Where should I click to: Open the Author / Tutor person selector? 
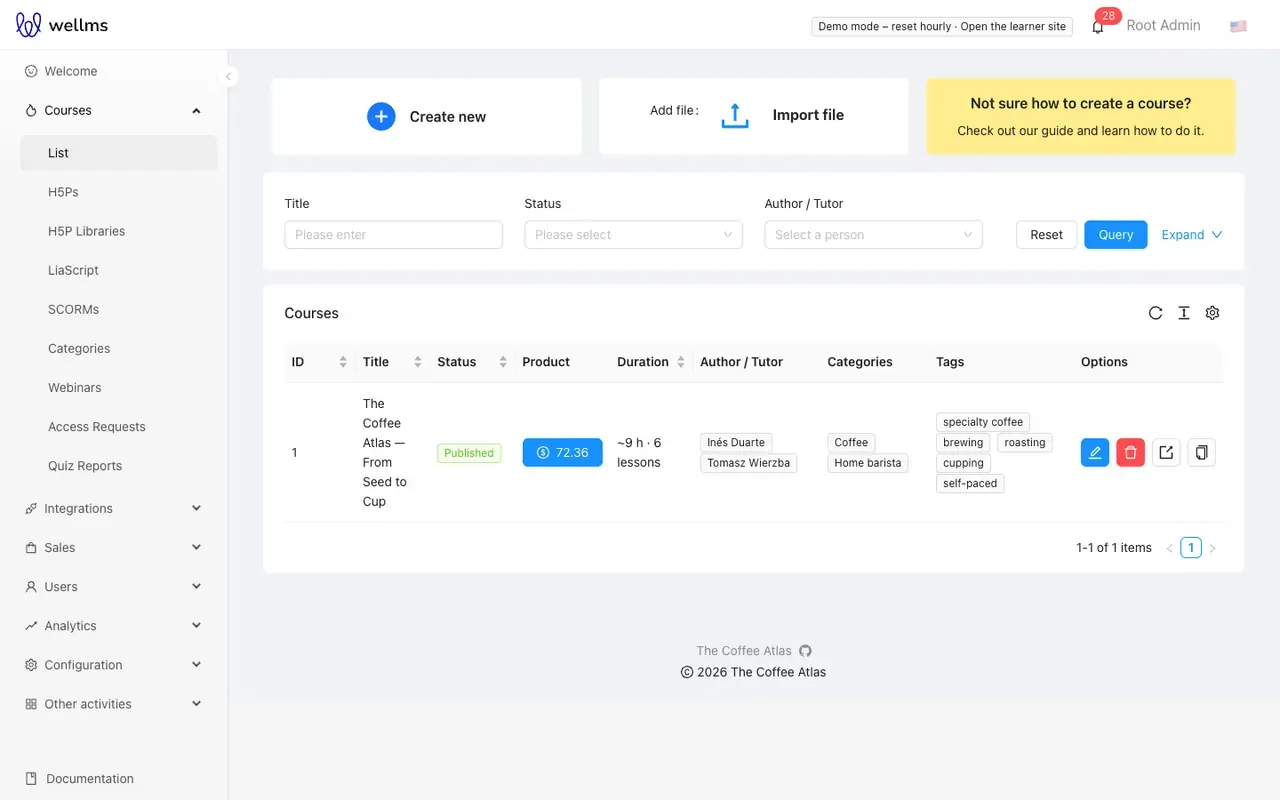(873, 235)
